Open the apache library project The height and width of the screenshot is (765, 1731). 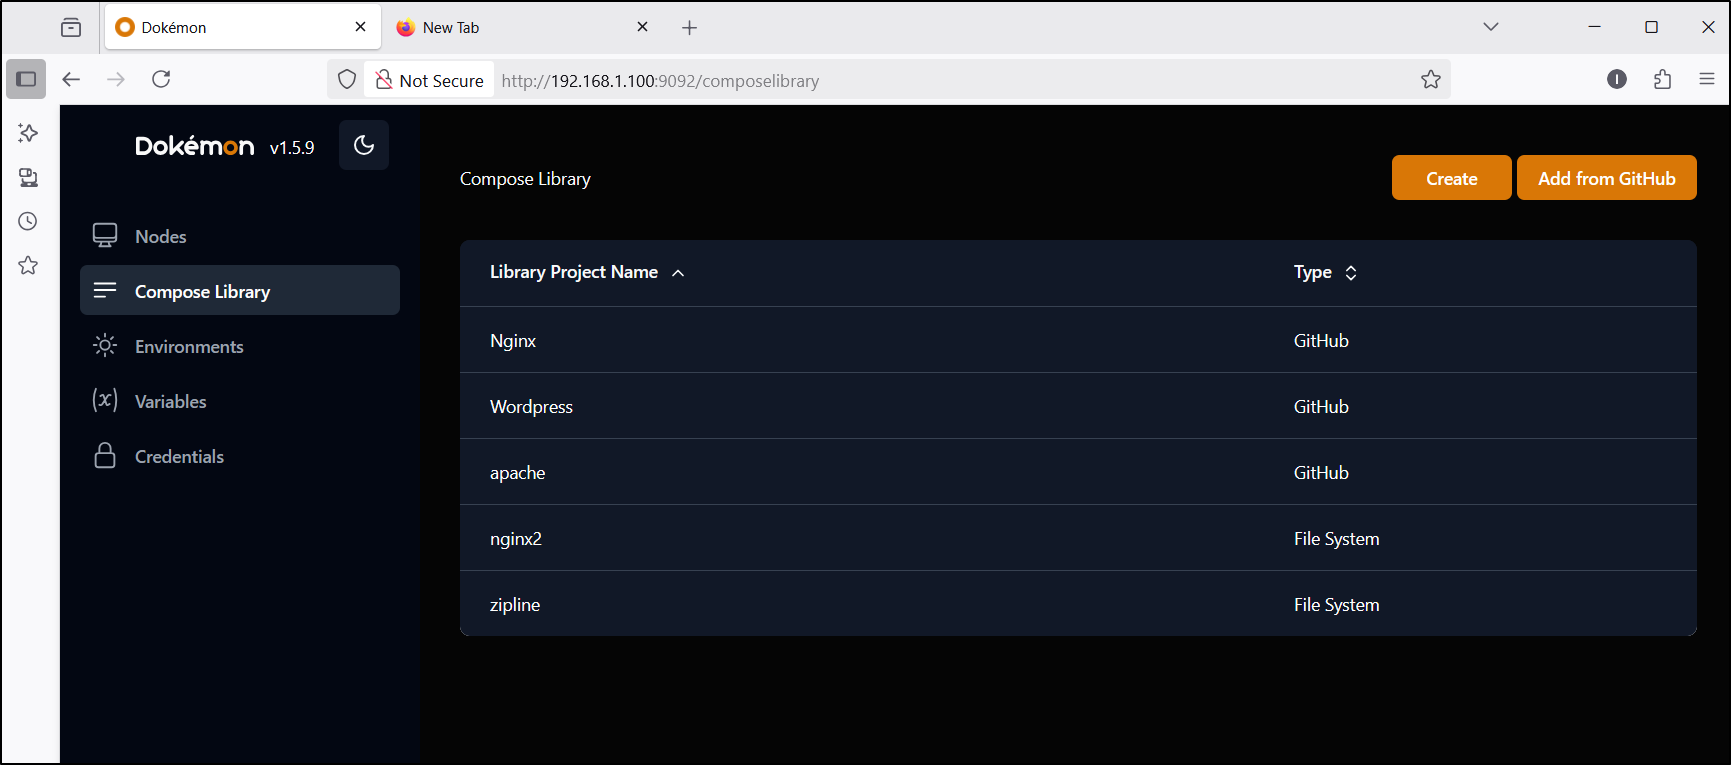(x=517, y=473)
